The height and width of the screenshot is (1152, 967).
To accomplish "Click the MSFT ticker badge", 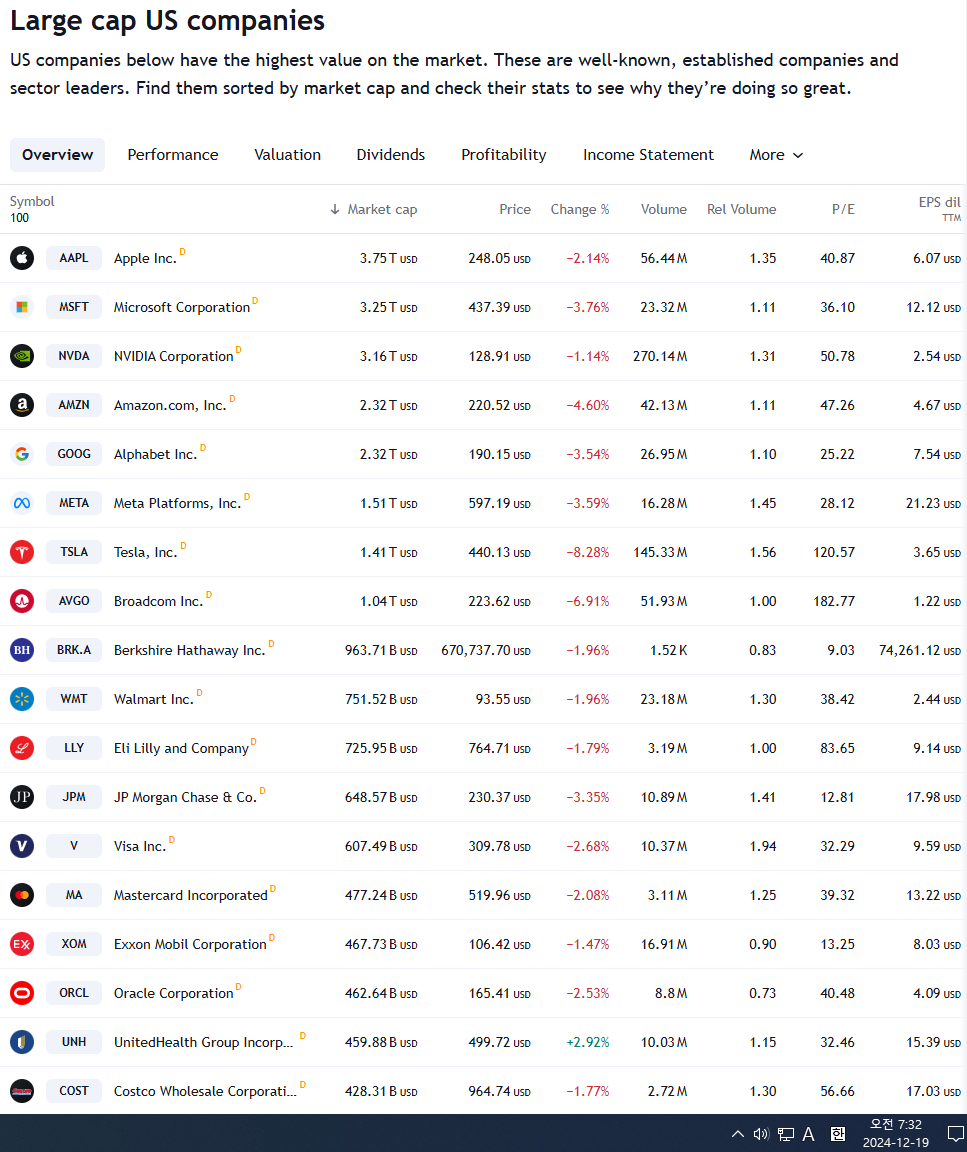I will click(x=73, y=307).
